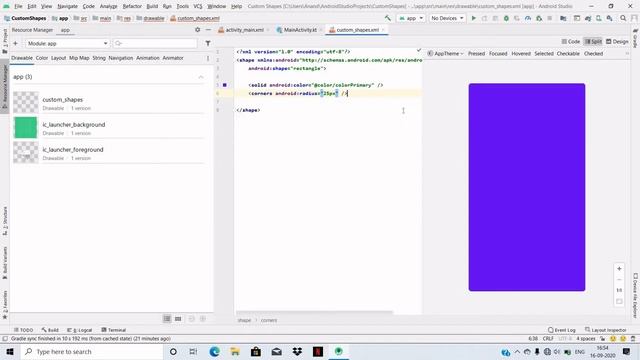Hide the Resource Manager panel minus icon

pos(208,30)
